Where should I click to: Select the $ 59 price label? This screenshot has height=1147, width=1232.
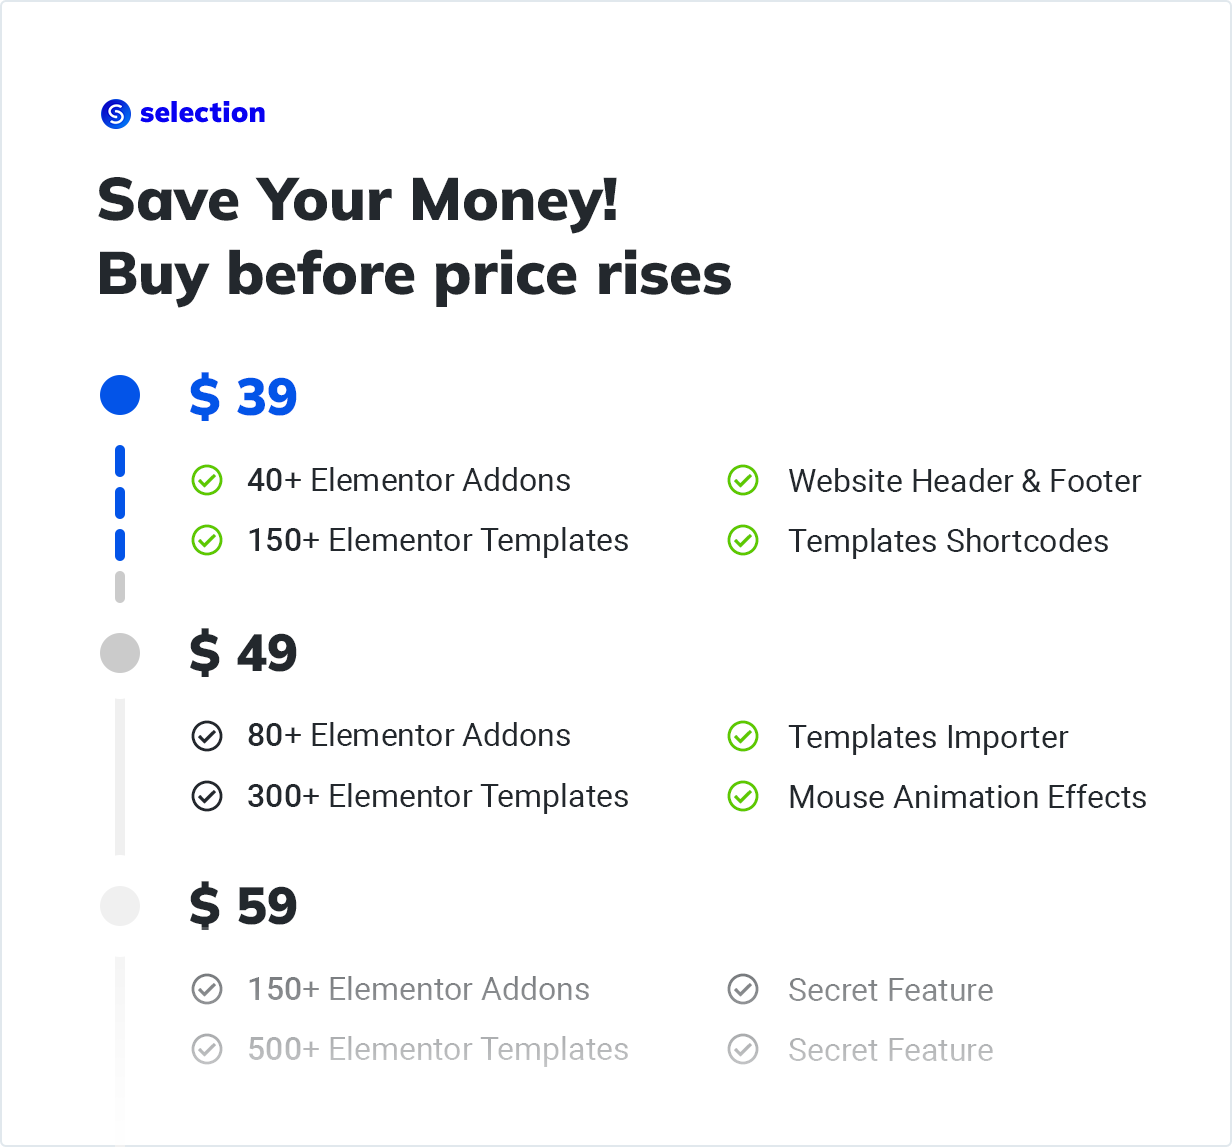pos(243,907)
